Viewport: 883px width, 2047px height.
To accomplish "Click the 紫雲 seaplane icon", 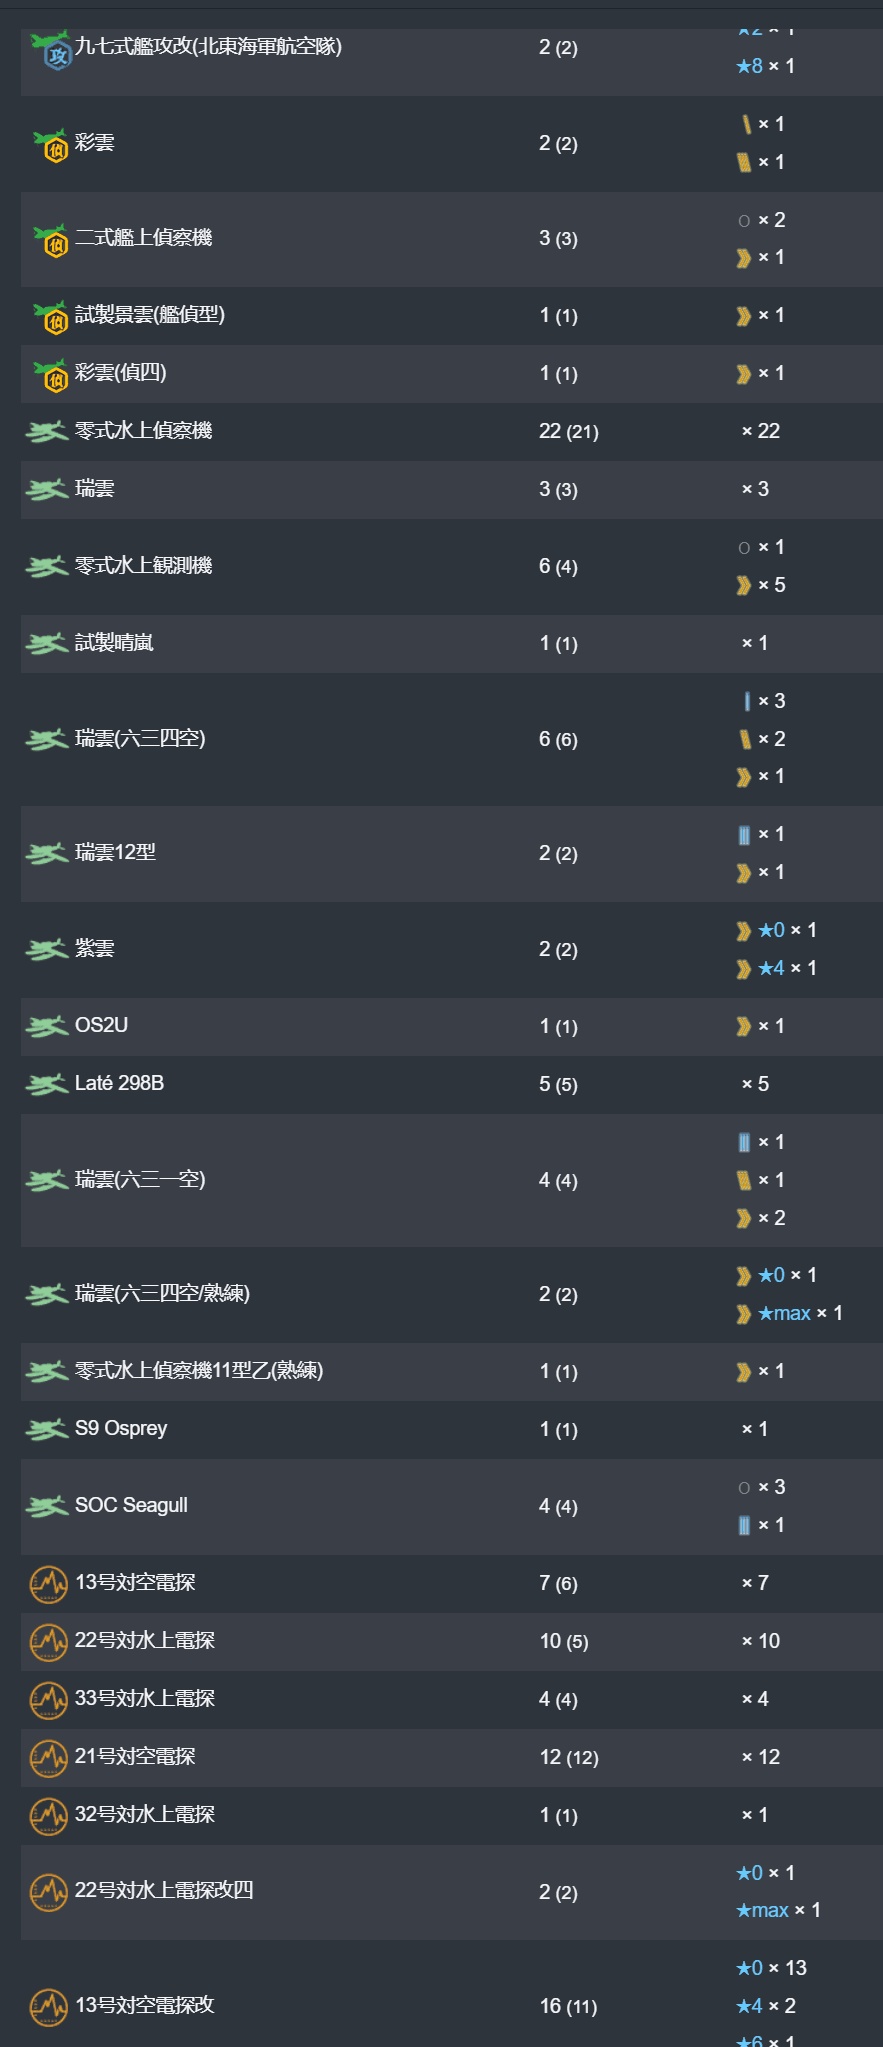I will coord(47,949).
